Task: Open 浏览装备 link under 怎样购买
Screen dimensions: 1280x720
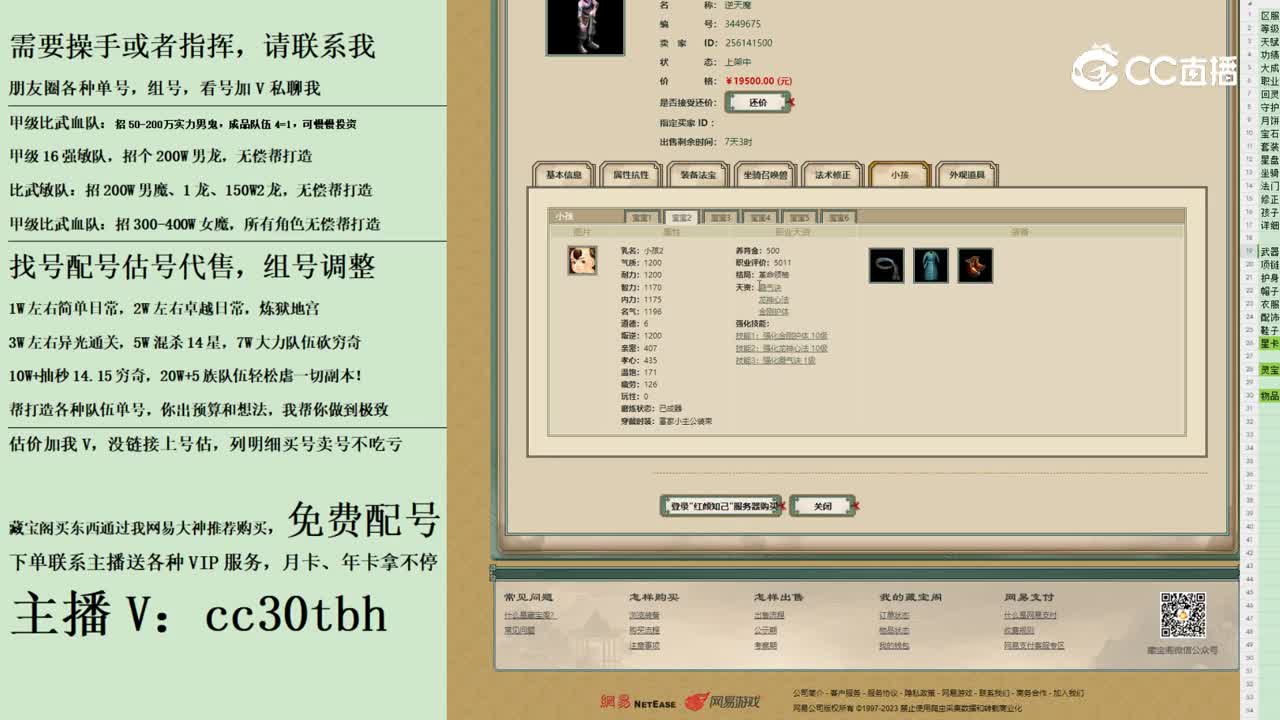Action: (644, 615)
